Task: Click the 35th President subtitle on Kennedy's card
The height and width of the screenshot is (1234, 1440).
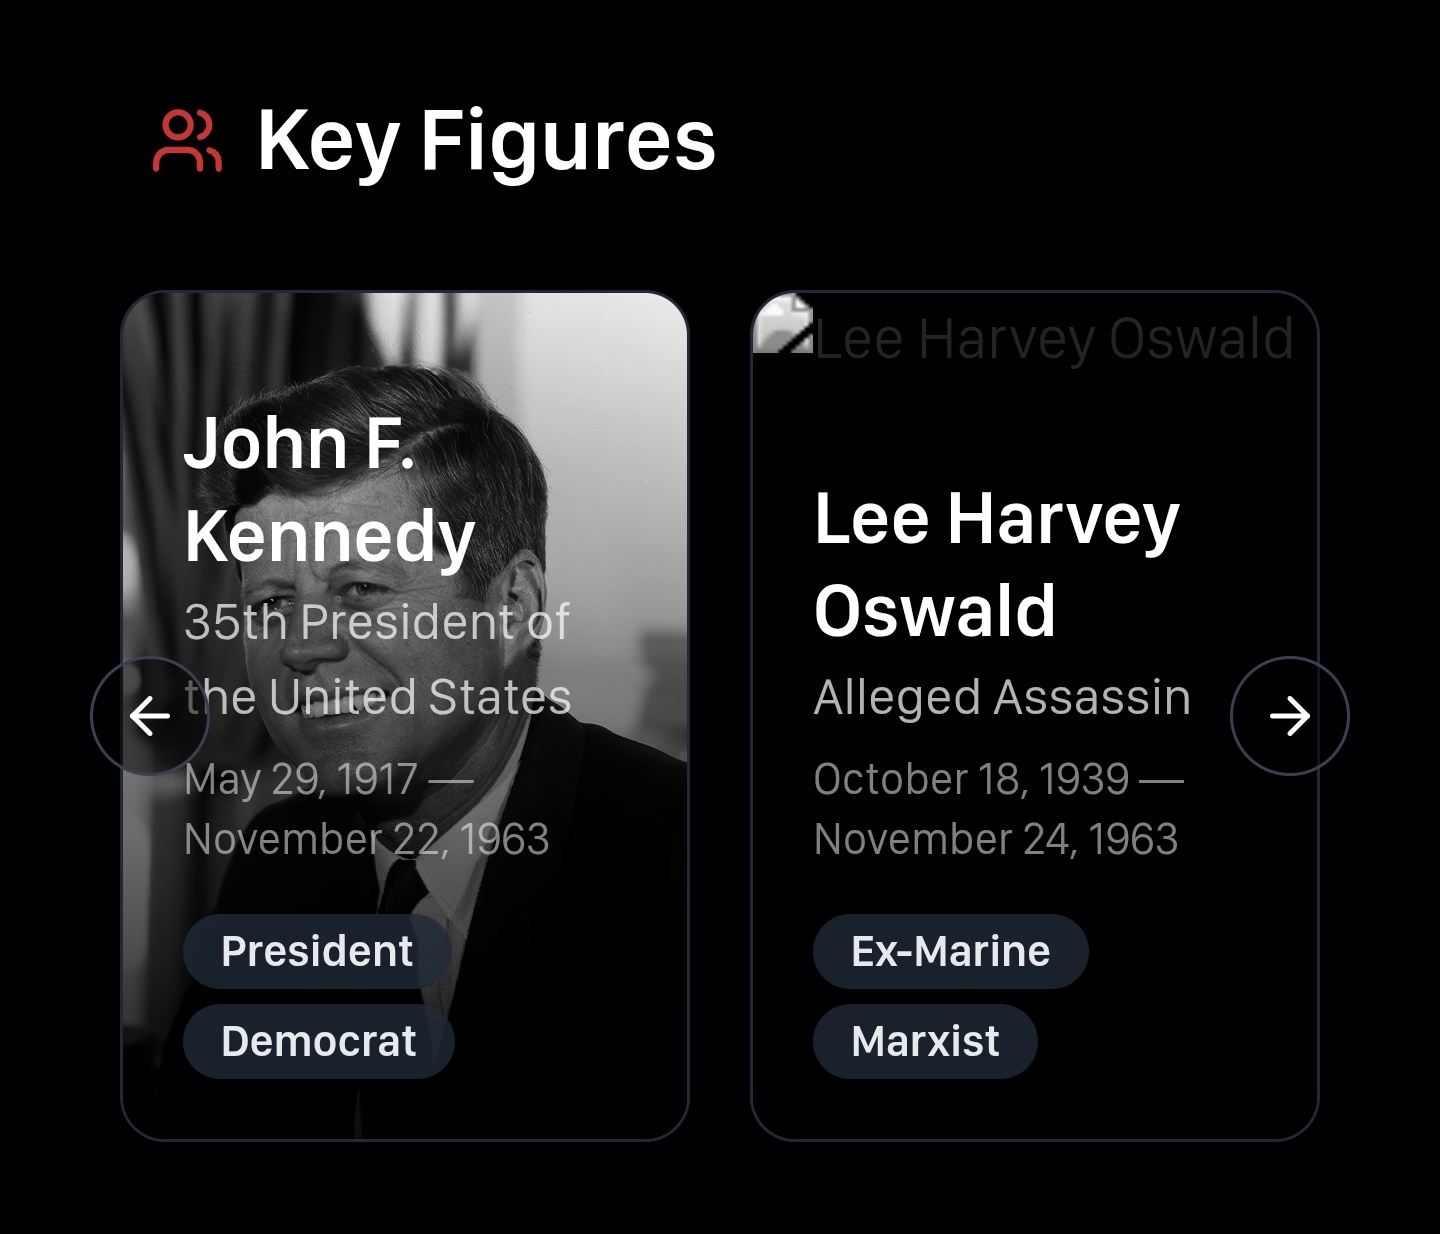Action: (x=377, y=660)
